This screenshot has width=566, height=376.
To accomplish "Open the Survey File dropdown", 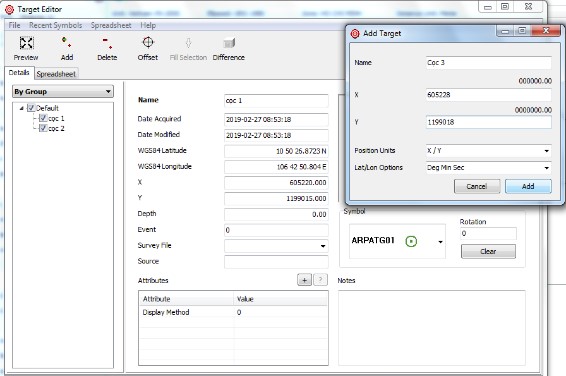I will (x=276, y=246).
